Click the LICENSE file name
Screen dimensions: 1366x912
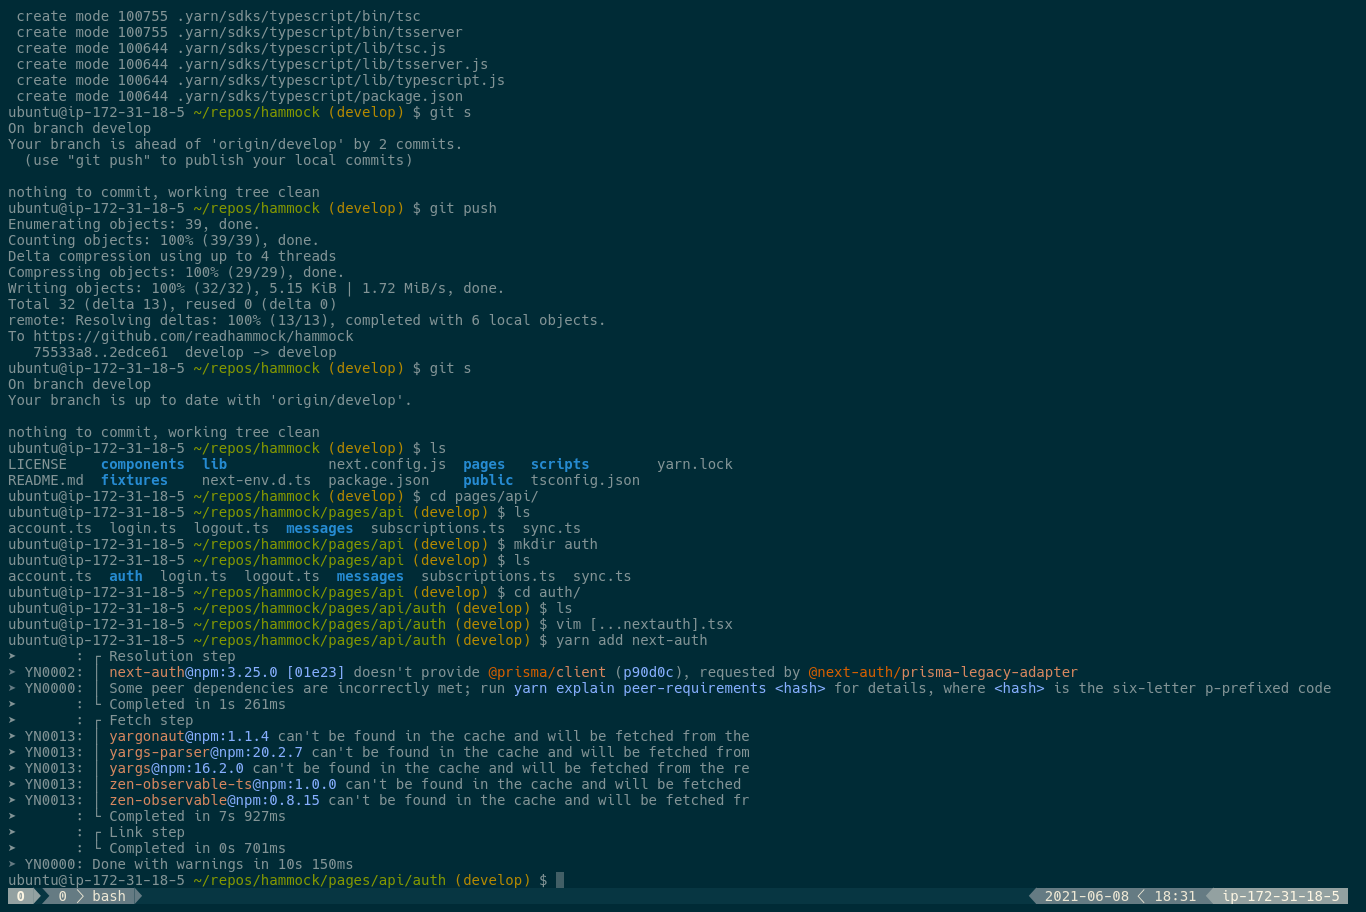click(x=37, y=464)
